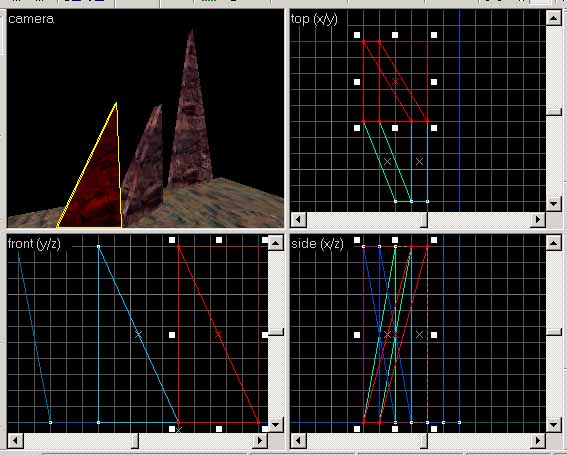Click down arrow of front view scrollbar
Viewport: 567px width, 455px height.
(276, 425)
